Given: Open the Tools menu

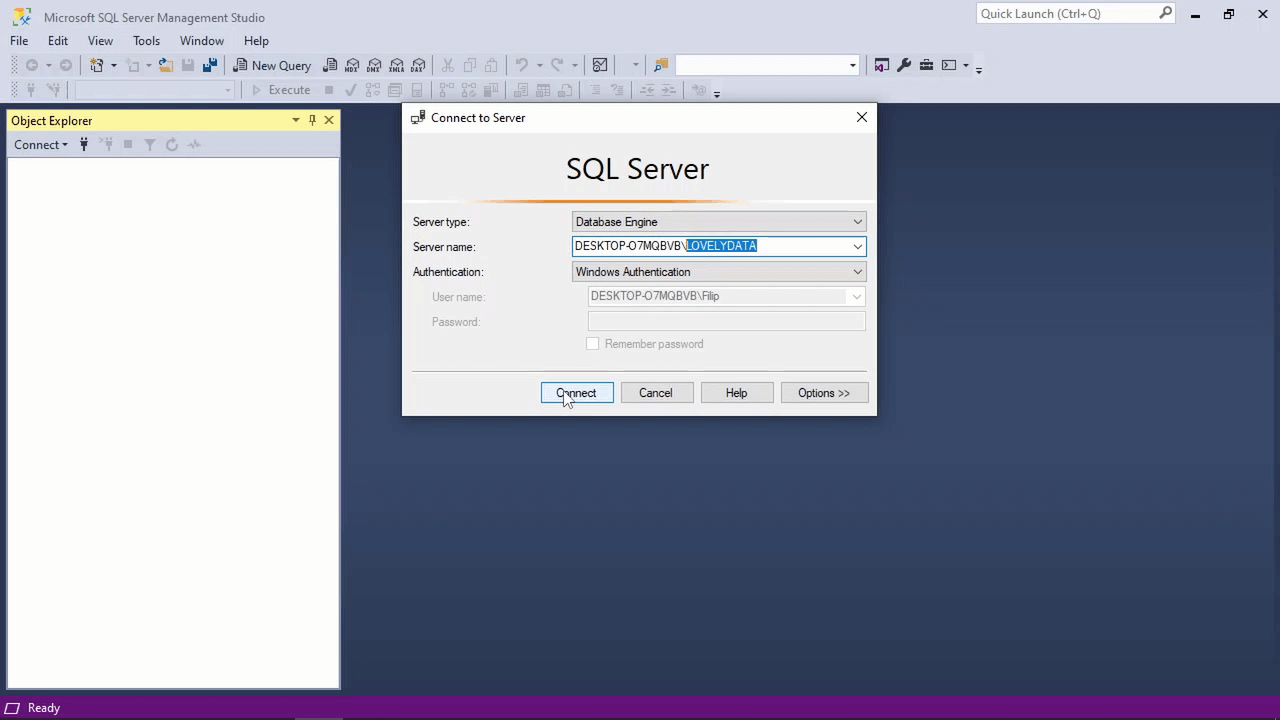Looking at the screenshot, I should 146,41.
